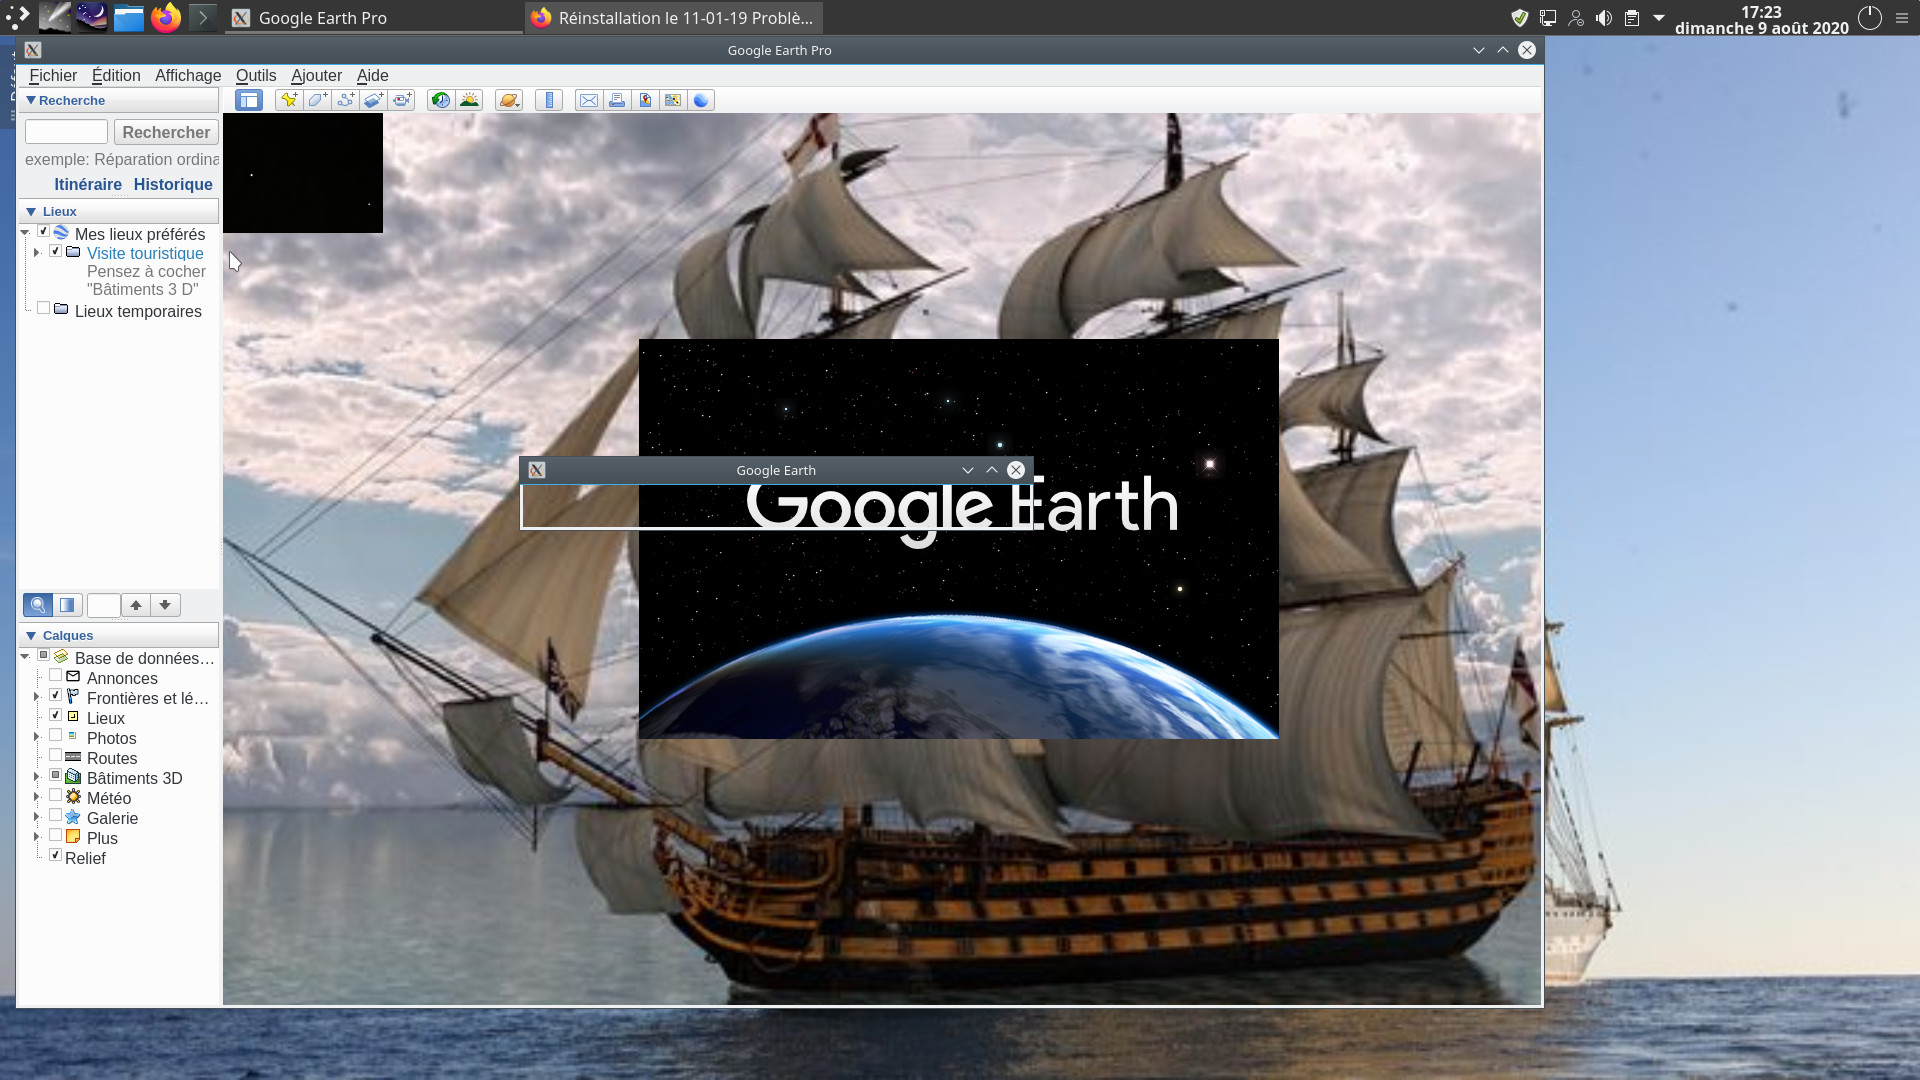Uncheck the Visite touristique checkbox
This screenshot has width=1920, height=1080.
click(55, 251)
